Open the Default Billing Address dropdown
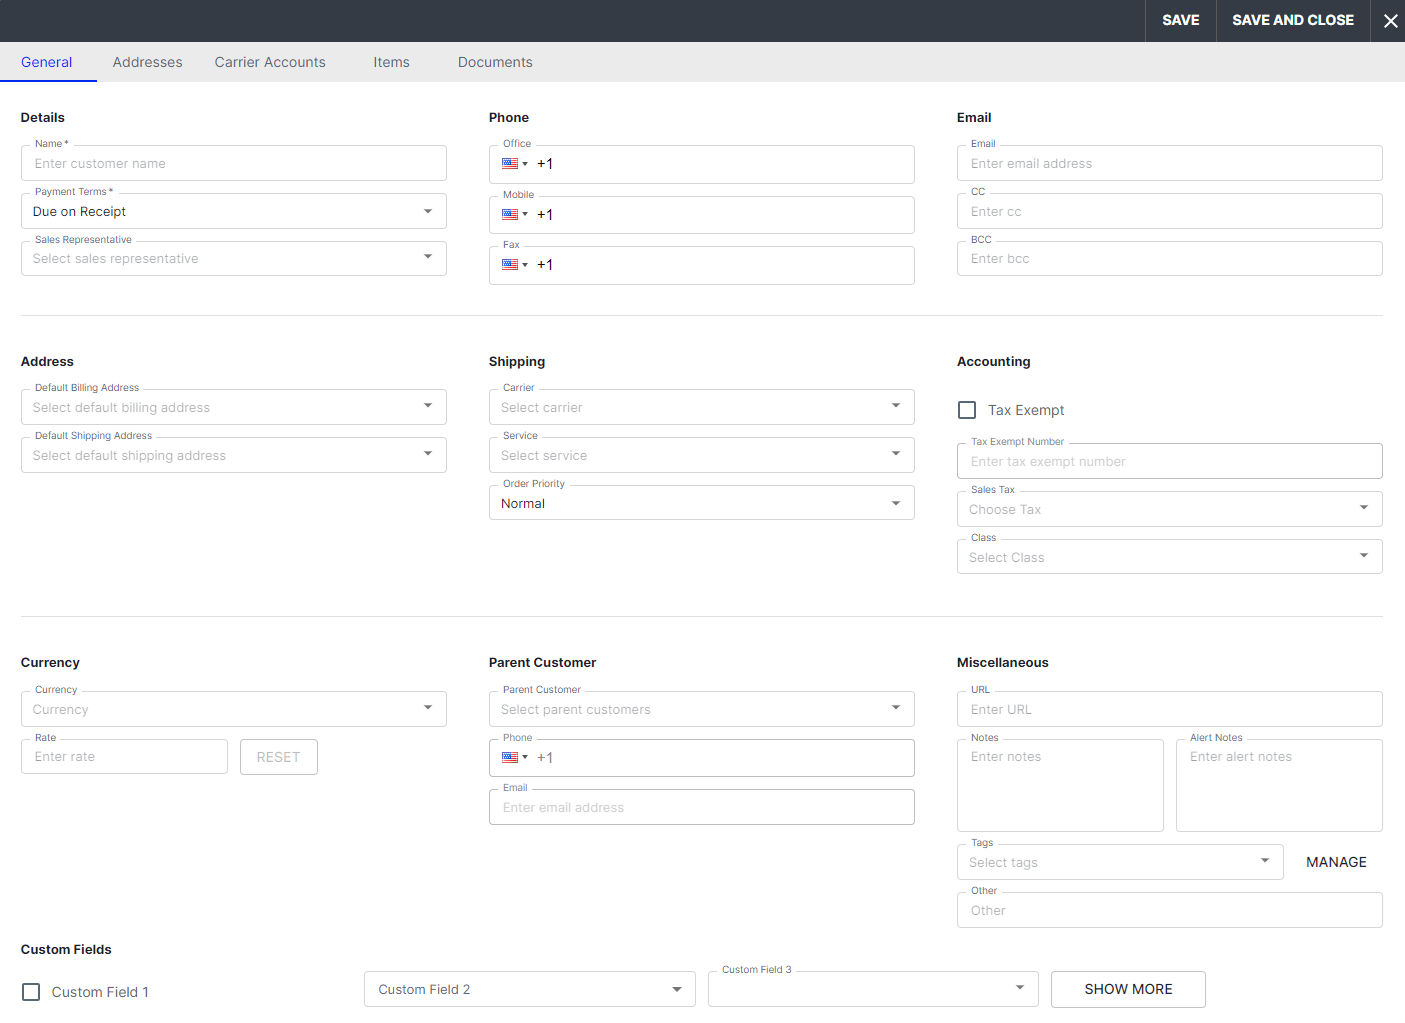Image resolution: width=1405 pixels, height=1023 pixels. [x=234, y=407]
